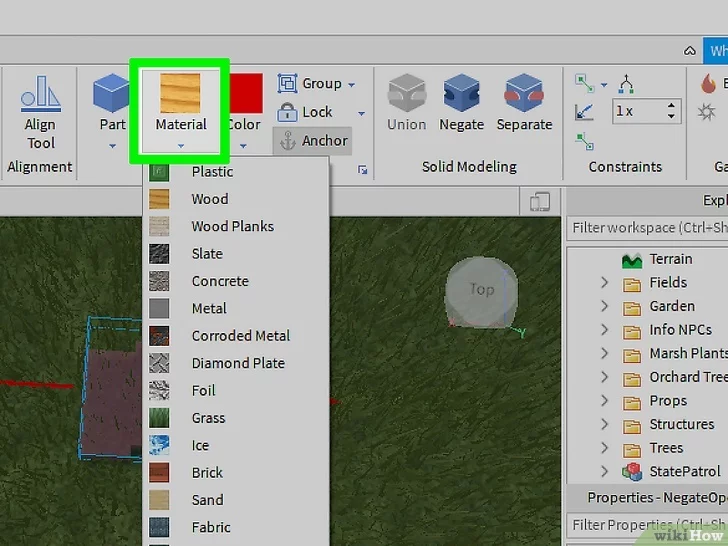
Task: Click the Group icon
Action: coord(287,84)
